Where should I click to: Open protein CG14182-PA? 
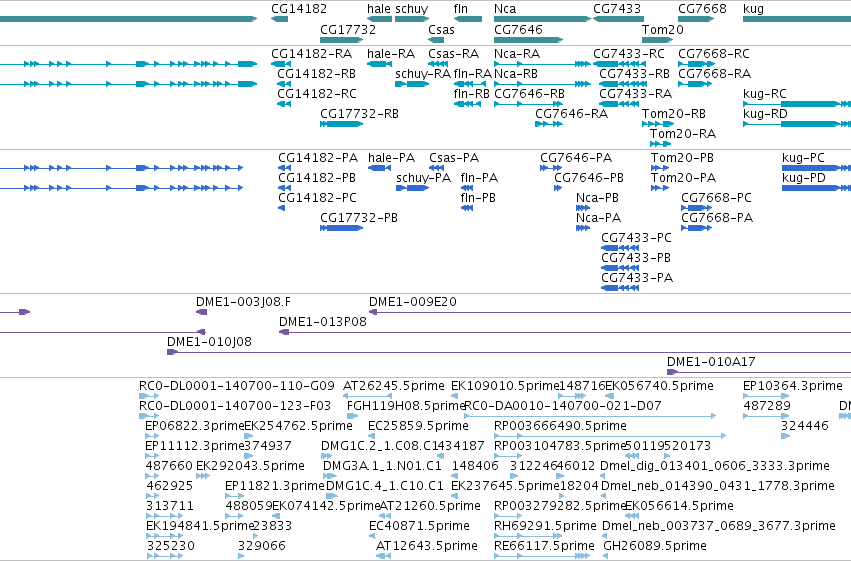(318, 158)
